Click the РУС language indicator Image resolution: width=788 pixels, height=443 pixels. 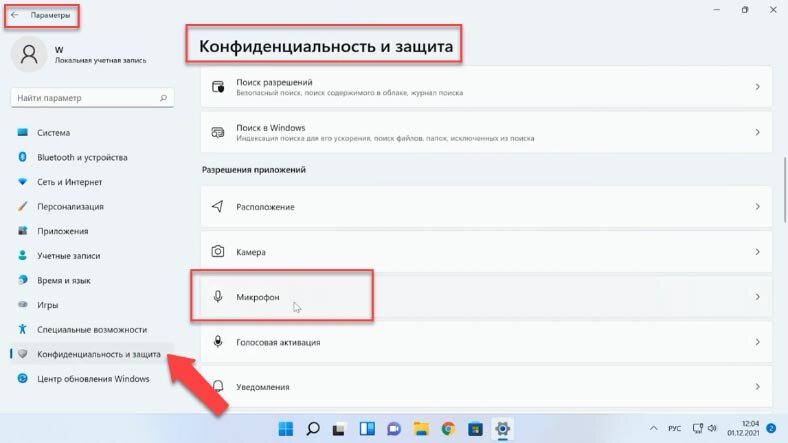point(674,428)
